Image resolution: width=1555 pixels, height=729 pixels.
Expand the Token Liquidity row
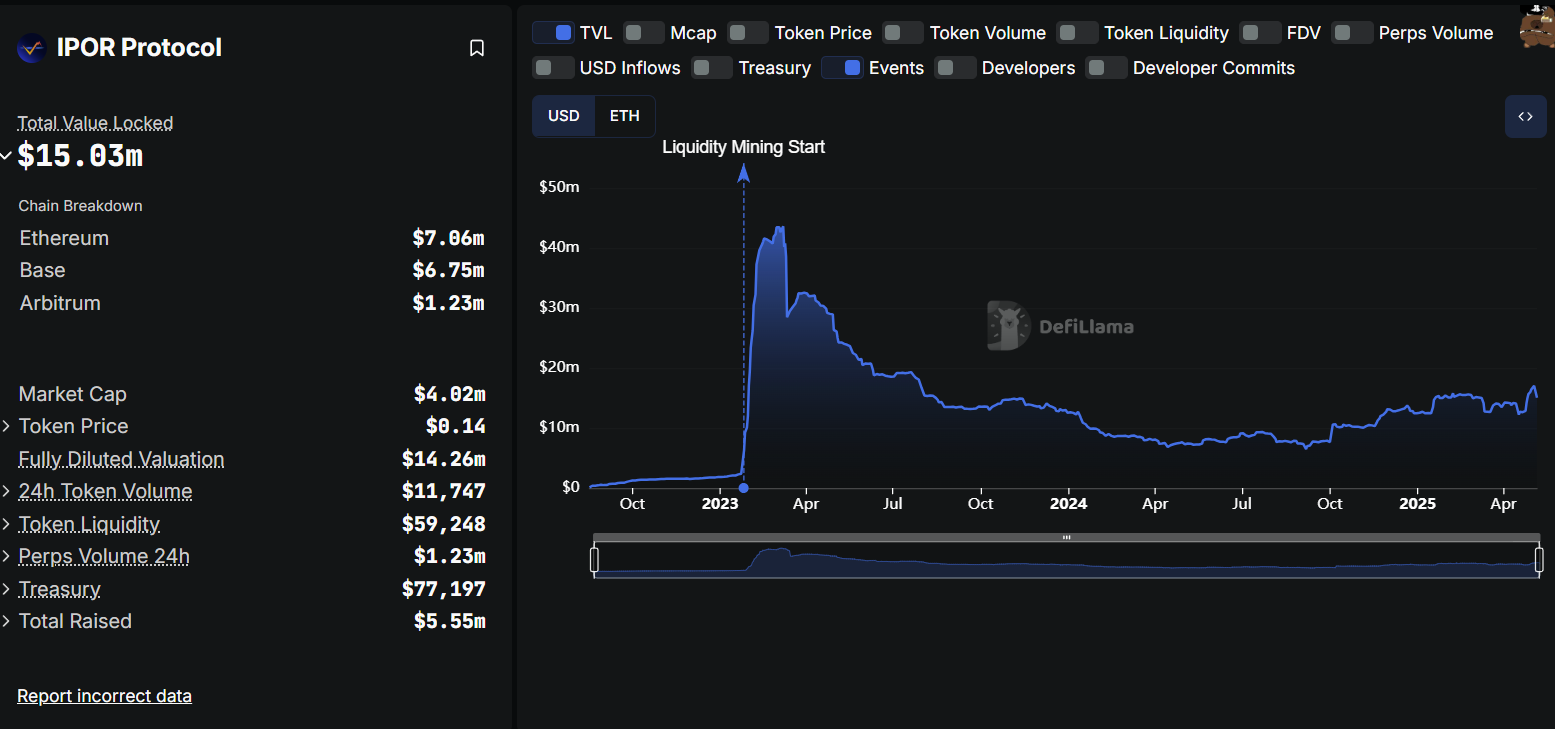point(6,524)
